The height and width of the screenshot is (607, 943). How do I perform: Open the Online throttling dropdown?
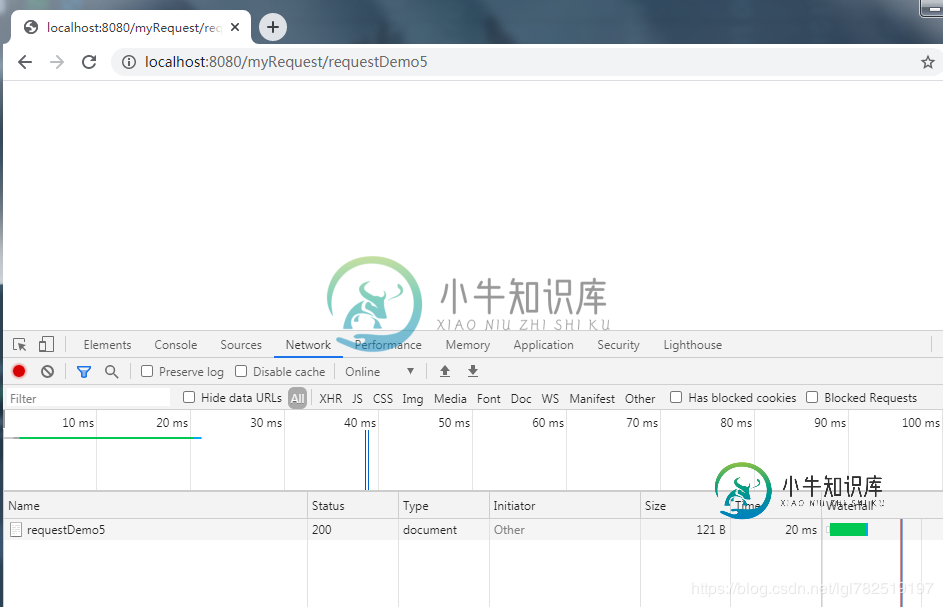[379, 372]
